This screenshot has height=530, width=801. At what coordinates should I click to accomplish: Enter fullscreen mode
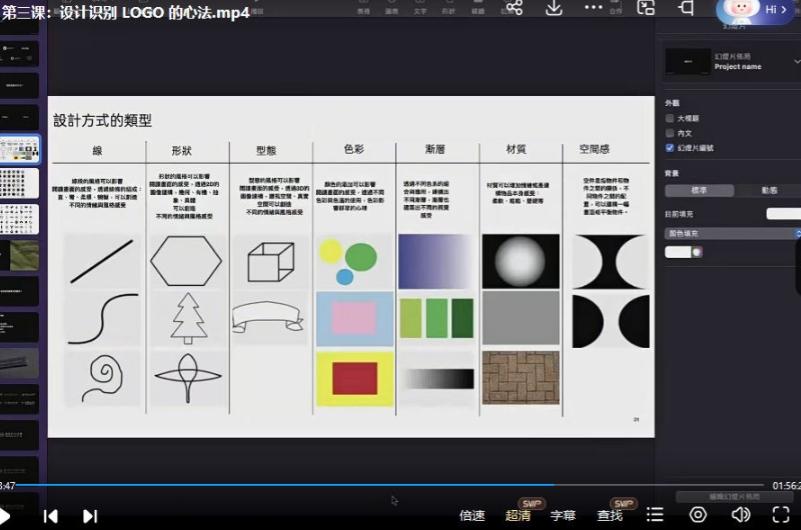[x=781, y=515]
